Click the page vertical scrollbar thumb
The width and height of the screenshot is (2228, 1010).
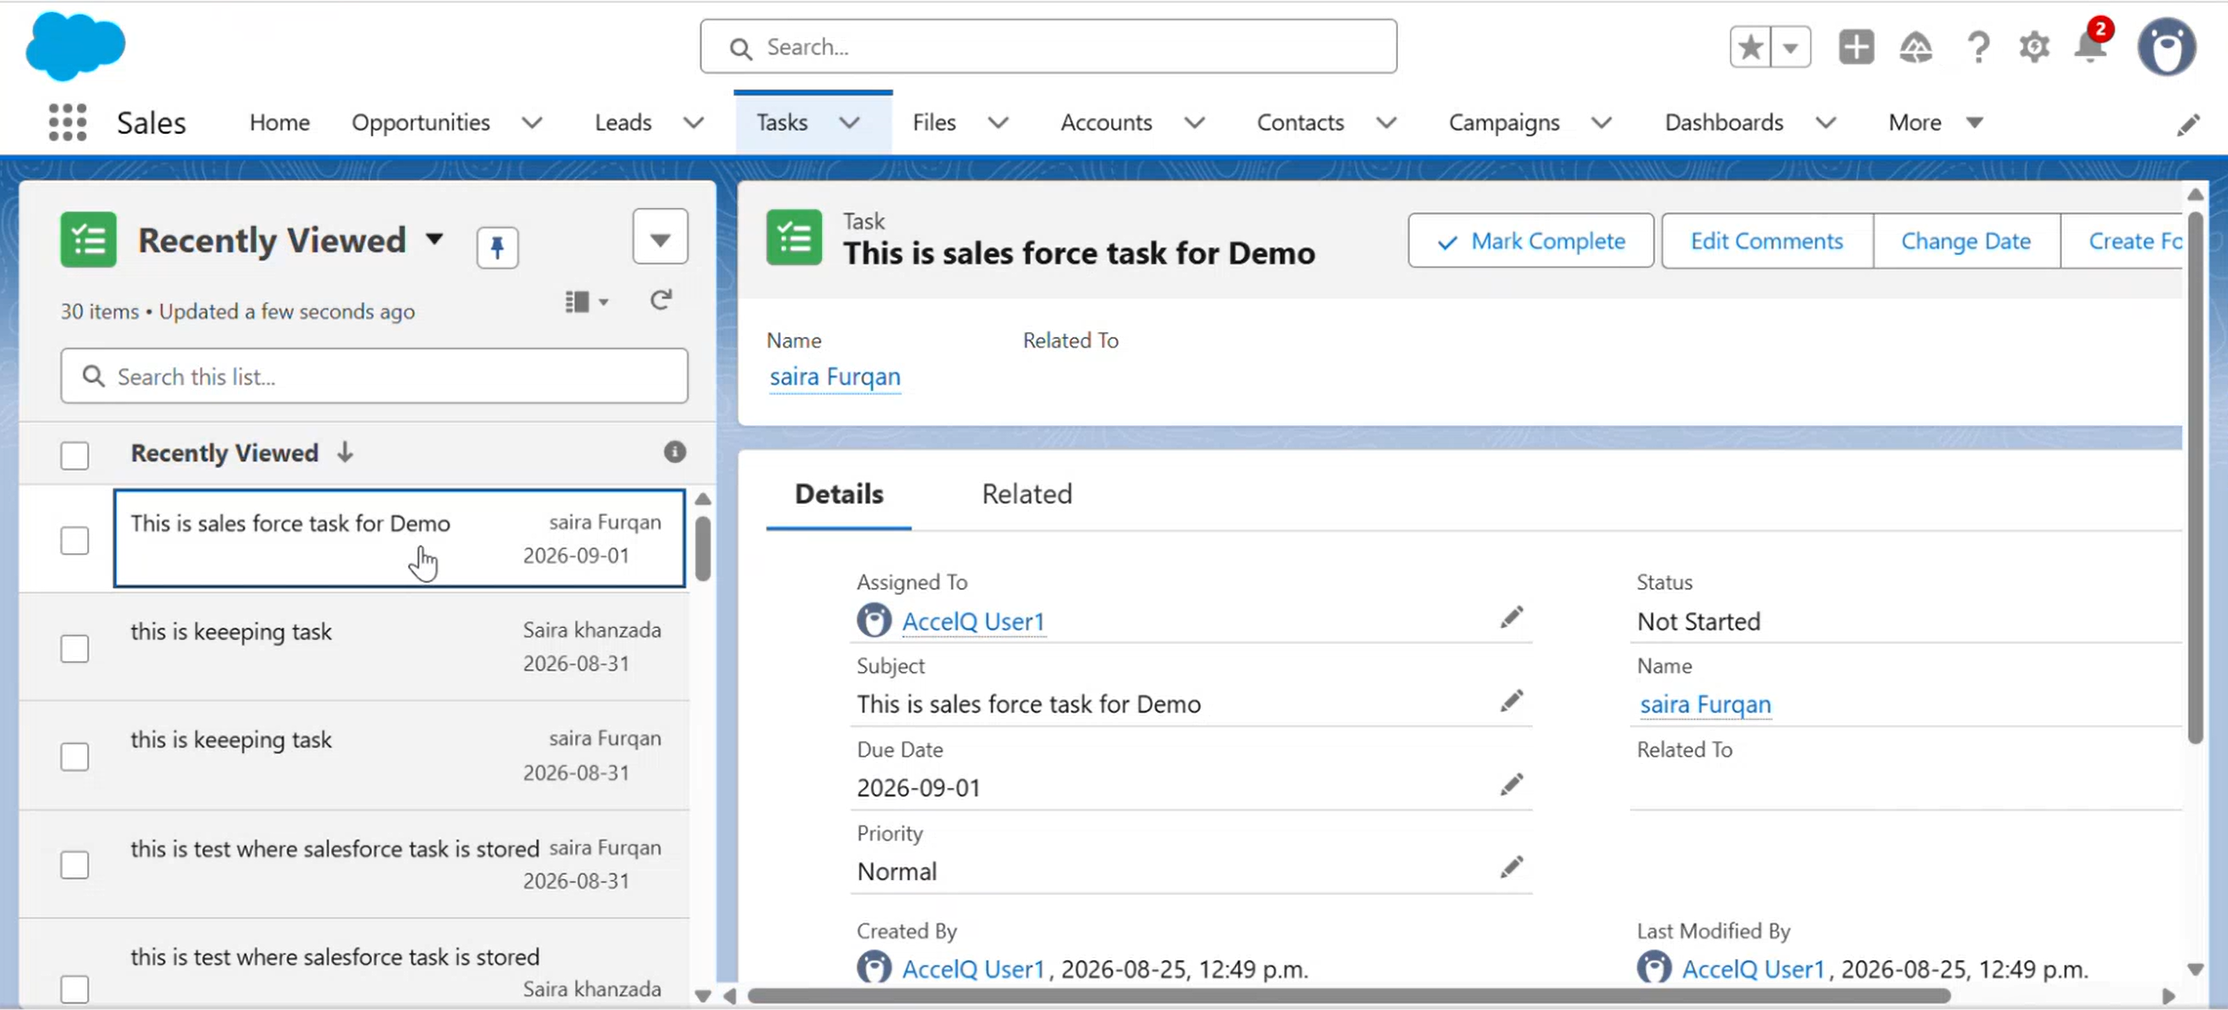[2195, 476]
